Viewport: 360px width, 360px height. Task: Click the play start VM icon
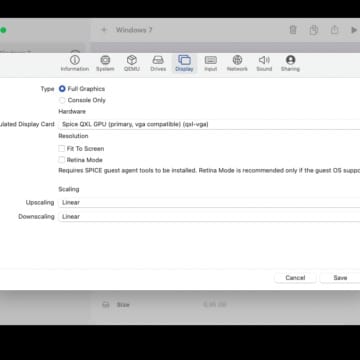click(x=354, y=30)
